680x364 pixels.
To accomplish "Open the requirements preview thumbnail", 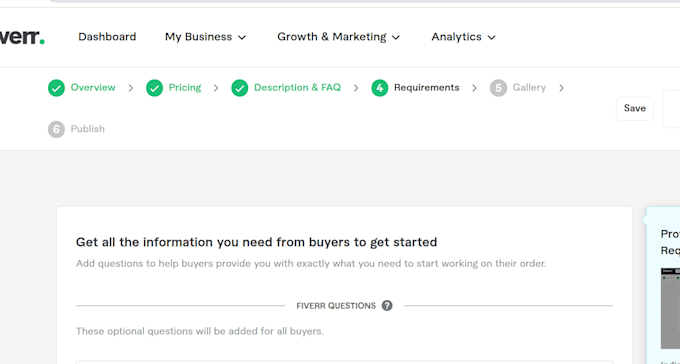I will 670,308.
